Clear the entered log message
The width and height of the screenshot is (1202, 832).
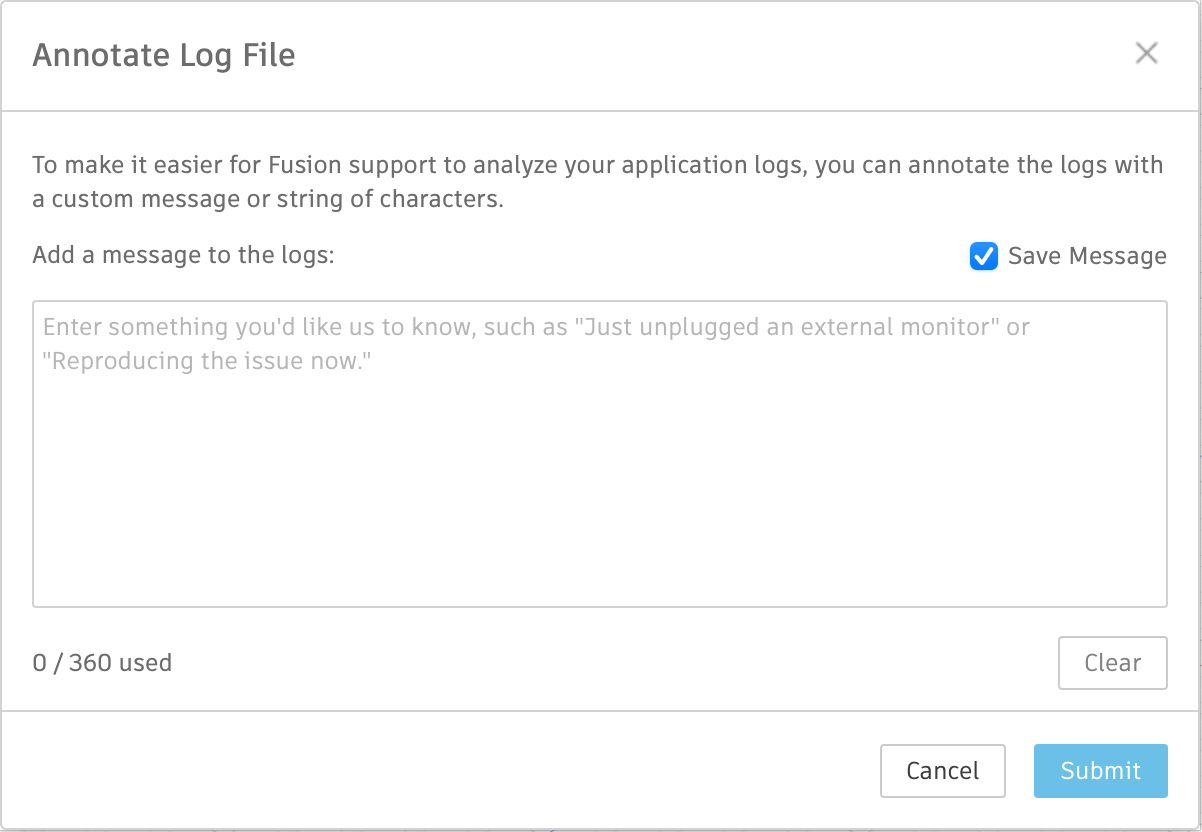tap(1112, 662)
